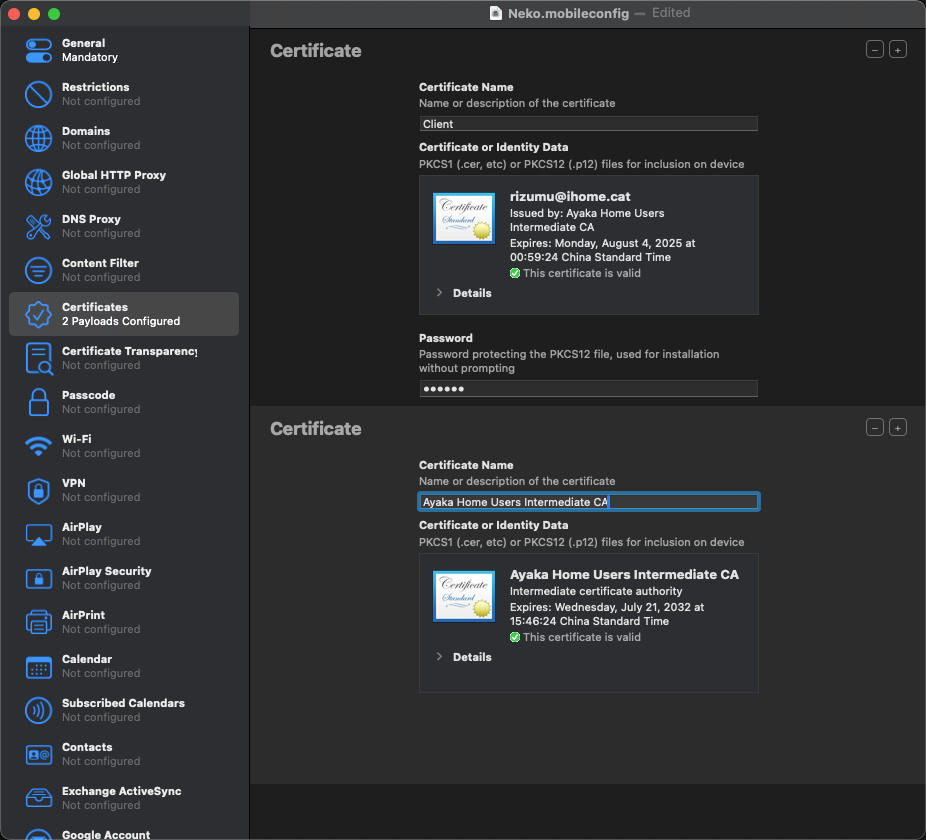Click the DNS Proxy tools icon
This screenshot has width=926, height=840.
pos(38,227)
